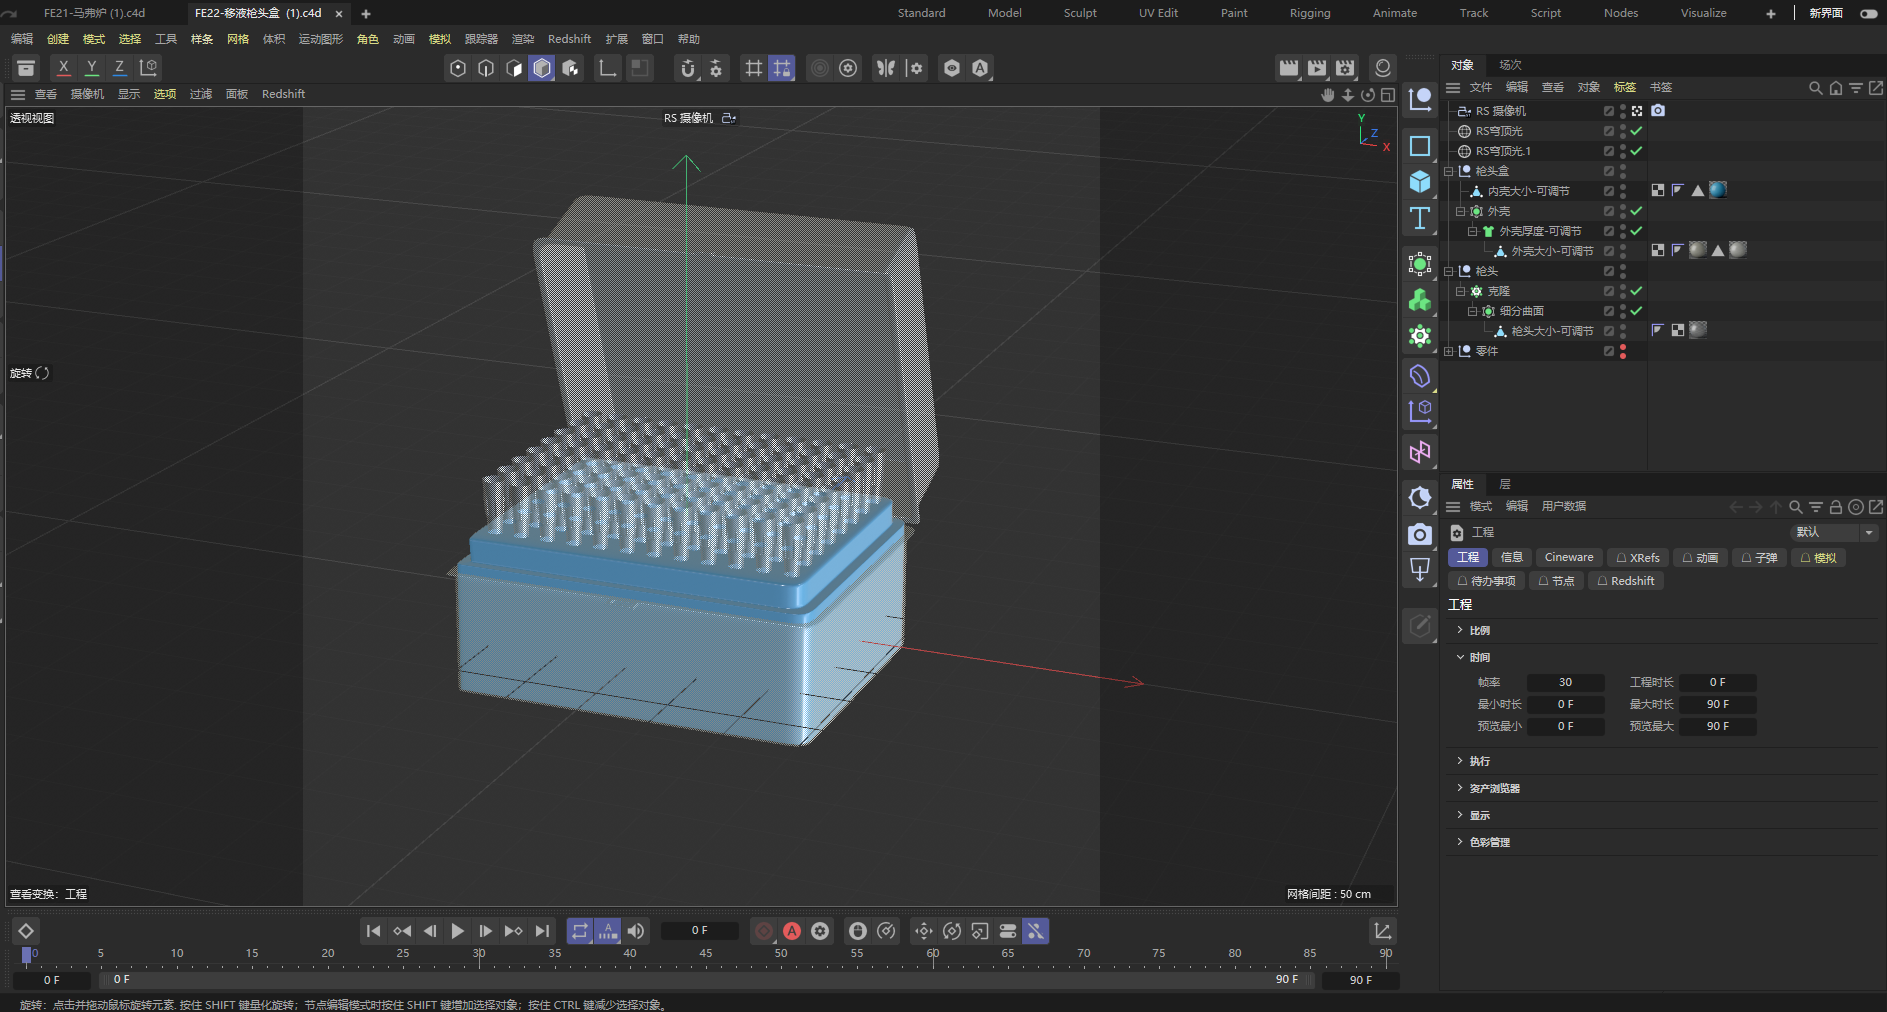Click the workplane grid icon in toolbar
Image resolution: width=1887 pixels, height=1012 pixels.
754,68
